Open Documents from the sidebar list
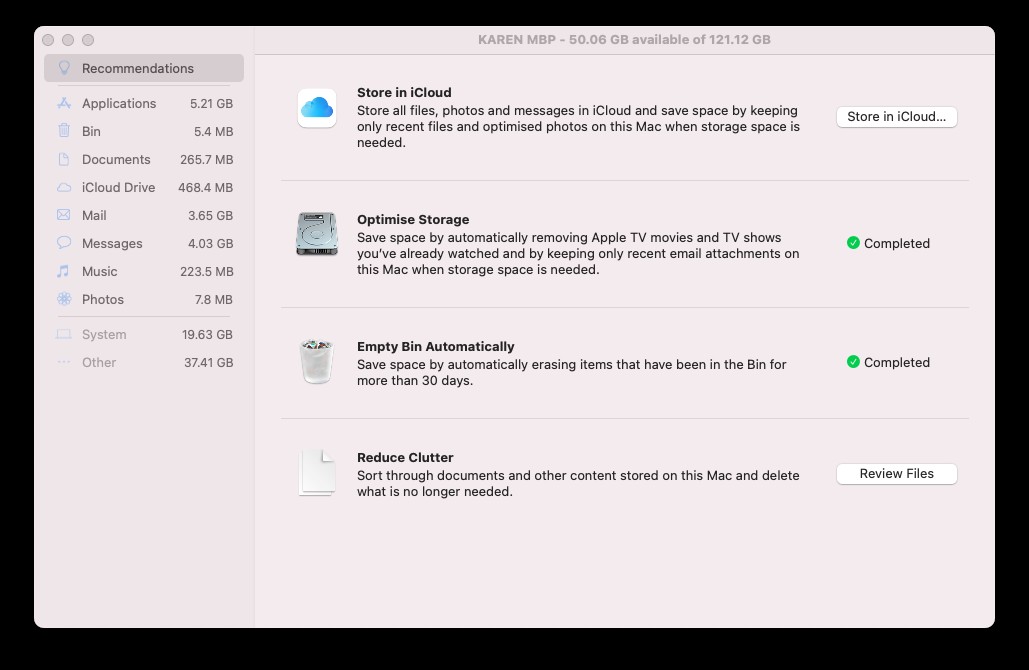The height and width of the screenshot is (670, 1029). (x=115, y=159)
